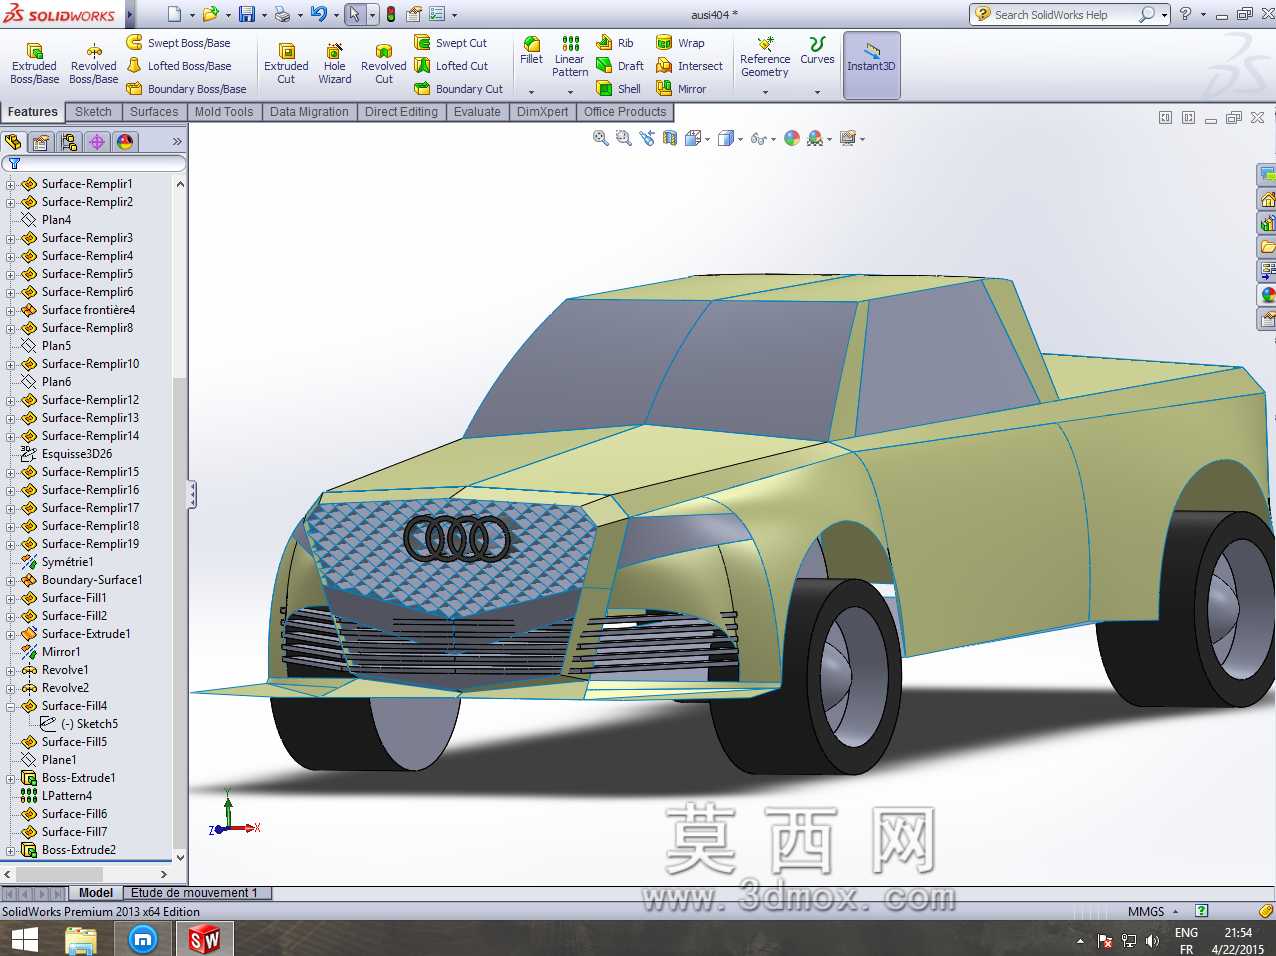This screenshot has height=956, width=1276.
Task: Click Zoom to Area in view toolbar
Action: 624,139
